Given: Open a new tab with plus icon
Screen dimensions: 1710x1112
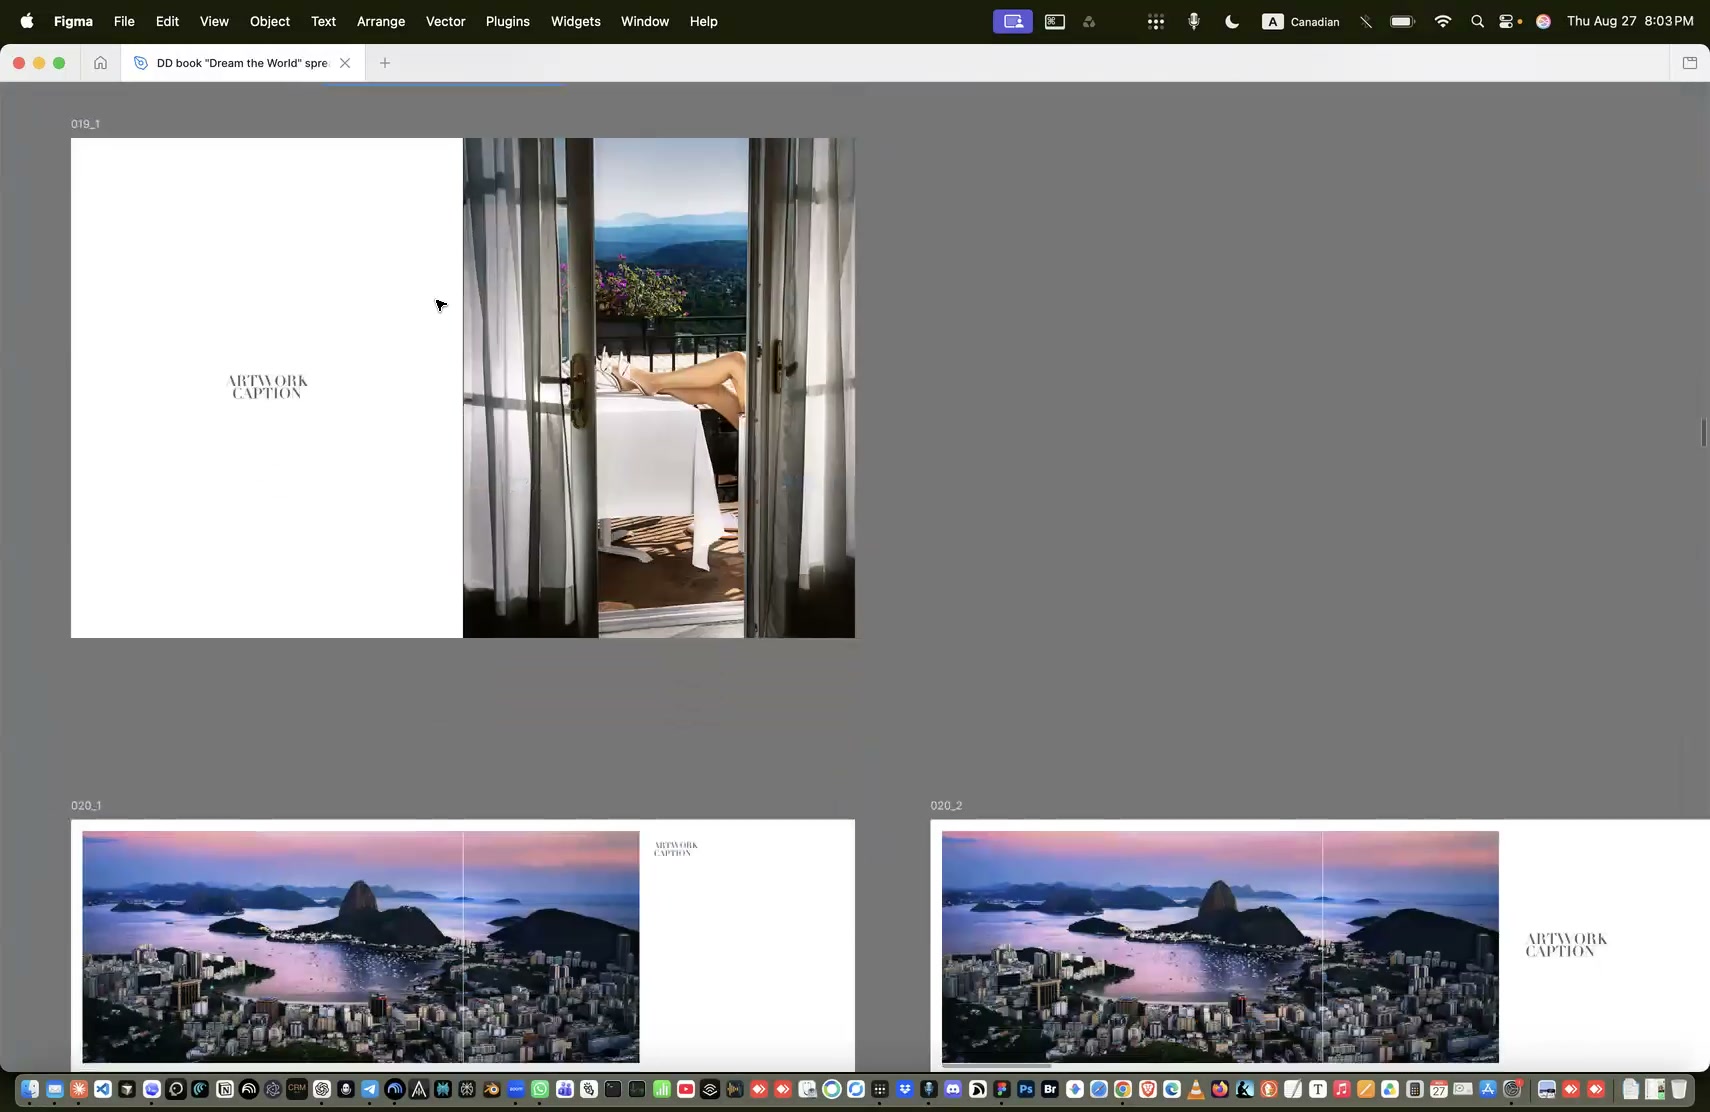Looking at the screenshot, I should (x=385, y=63).
